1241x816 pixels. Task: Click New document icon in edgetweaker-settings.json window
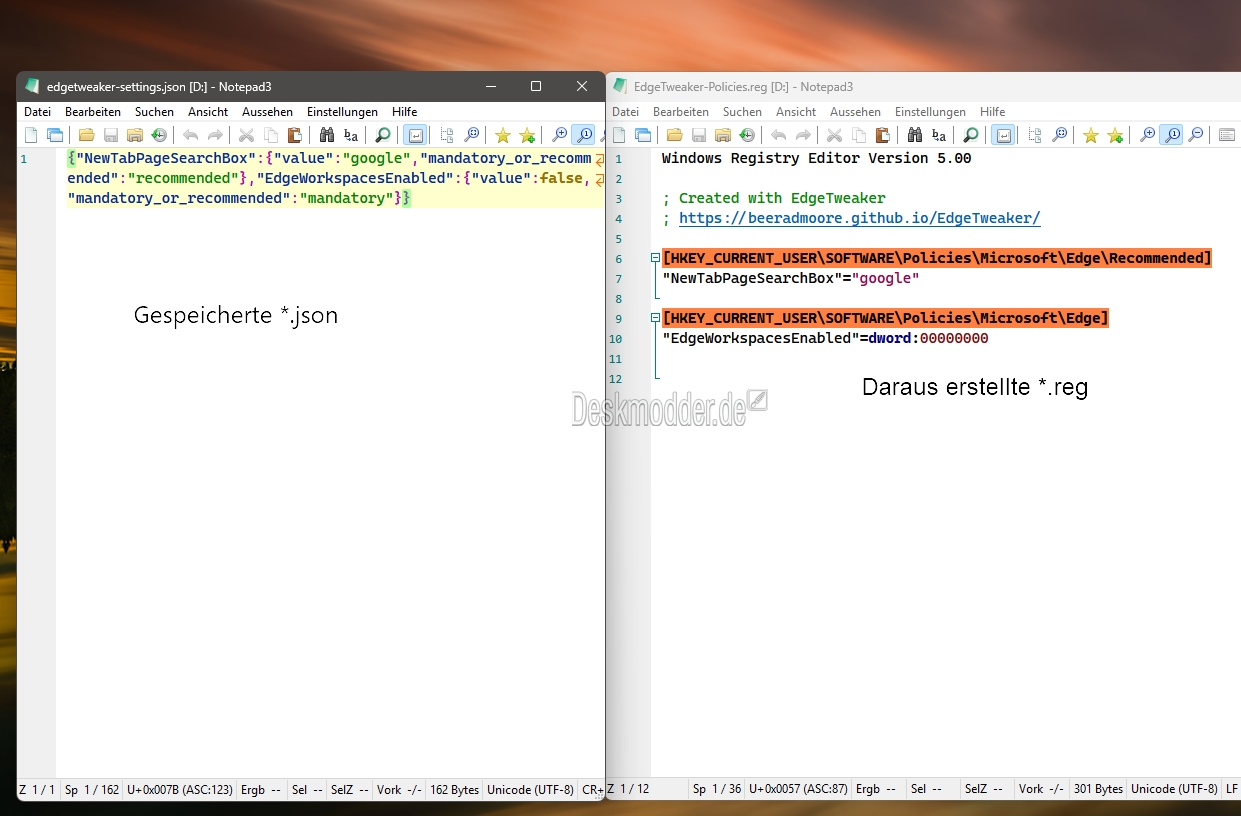(31, 135)
